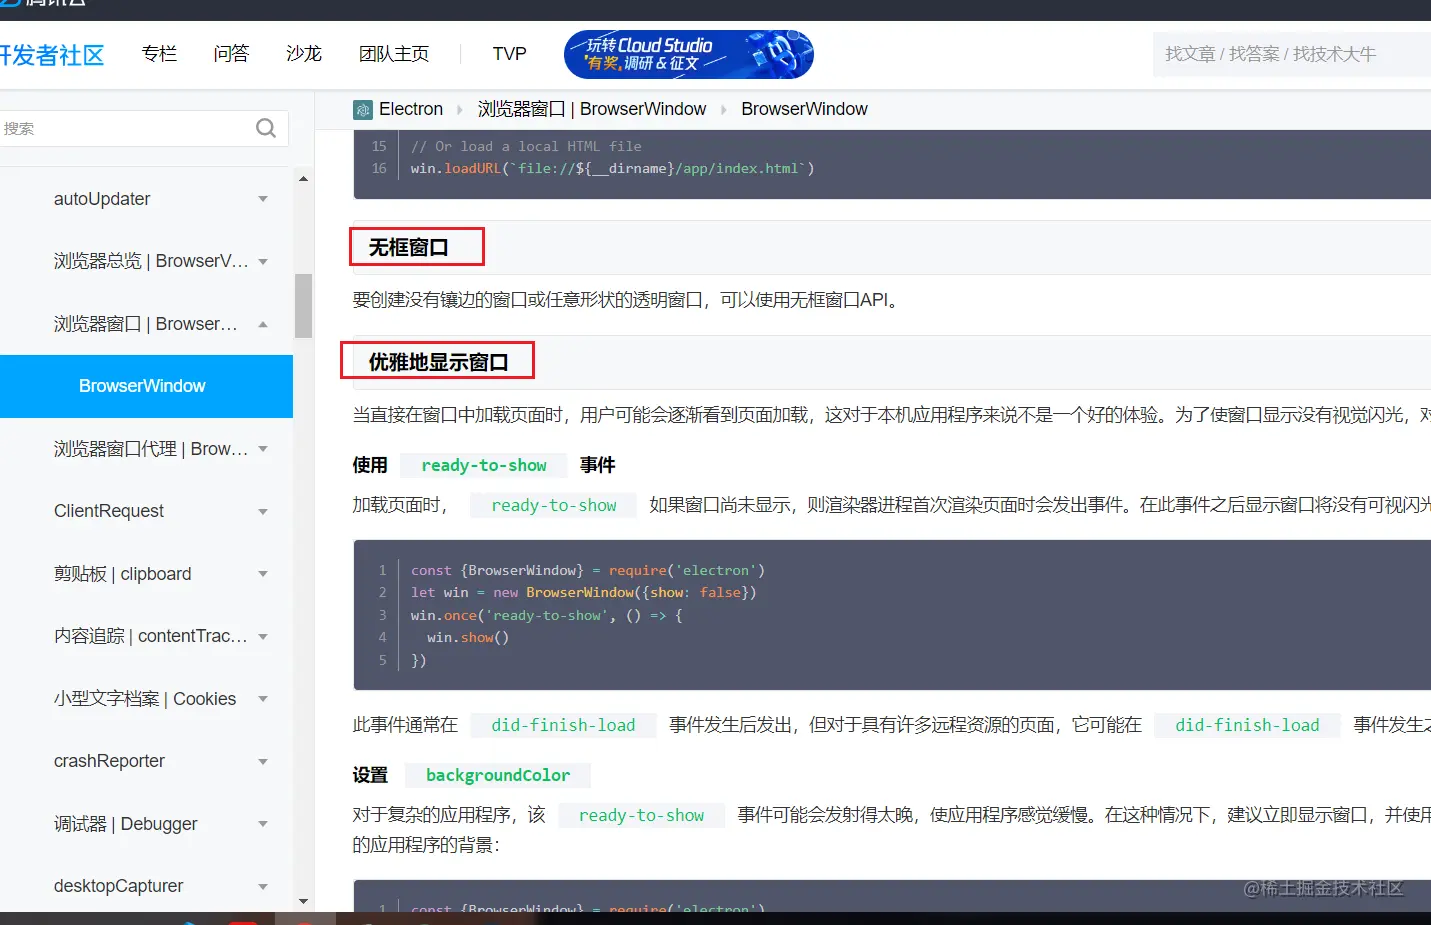Expand the ClientRequest section arrow
The width and height of the screenshot is (1431, 925).
click(263, 512)
